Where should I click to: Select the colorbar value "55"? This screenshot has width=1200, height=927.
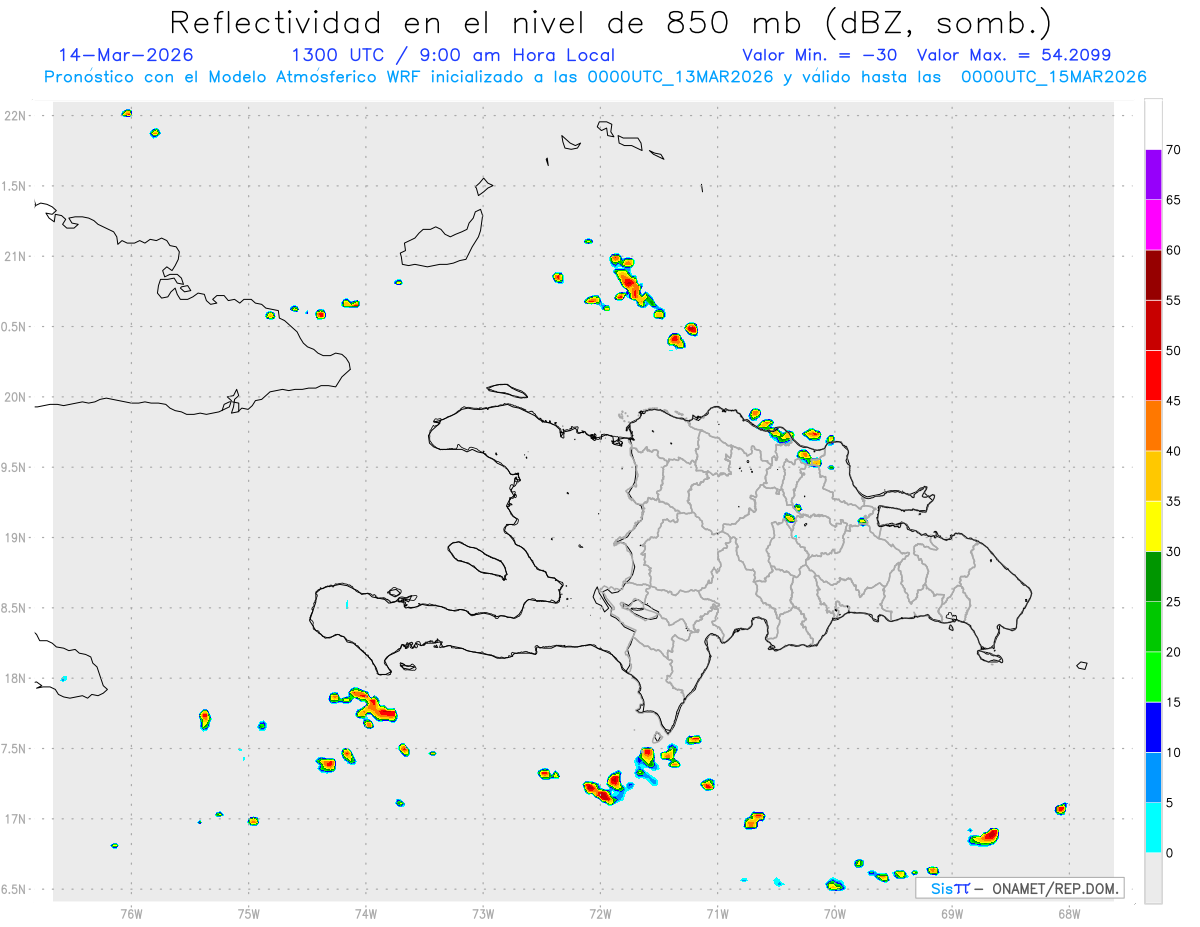click(1174, 300)
